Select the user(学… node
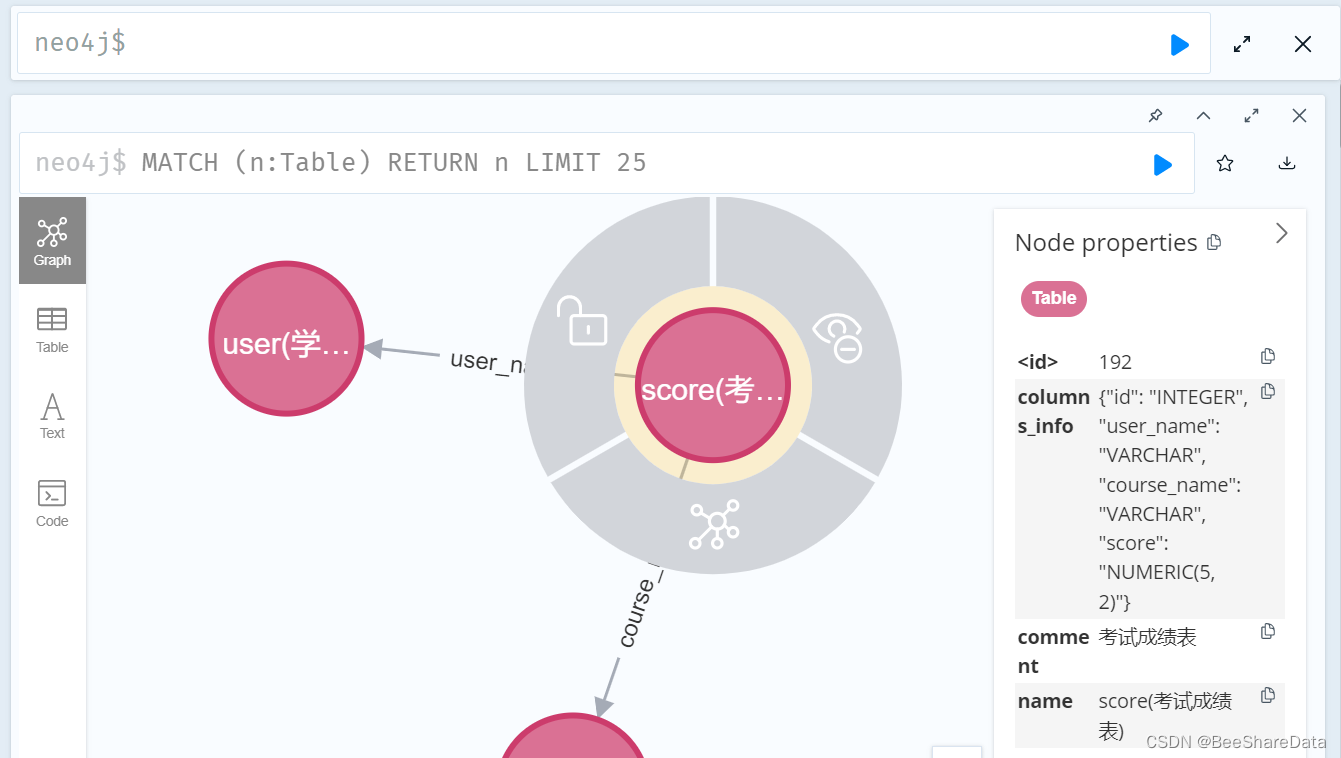 click(x=286, y=339)
